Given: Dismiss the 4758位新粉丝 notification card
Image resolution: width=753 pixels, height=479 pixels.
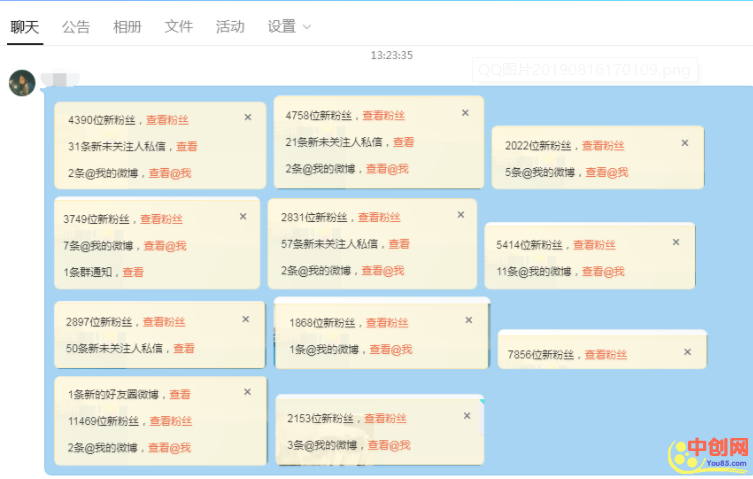Looking at the screenshot, I should pos(465,113).
